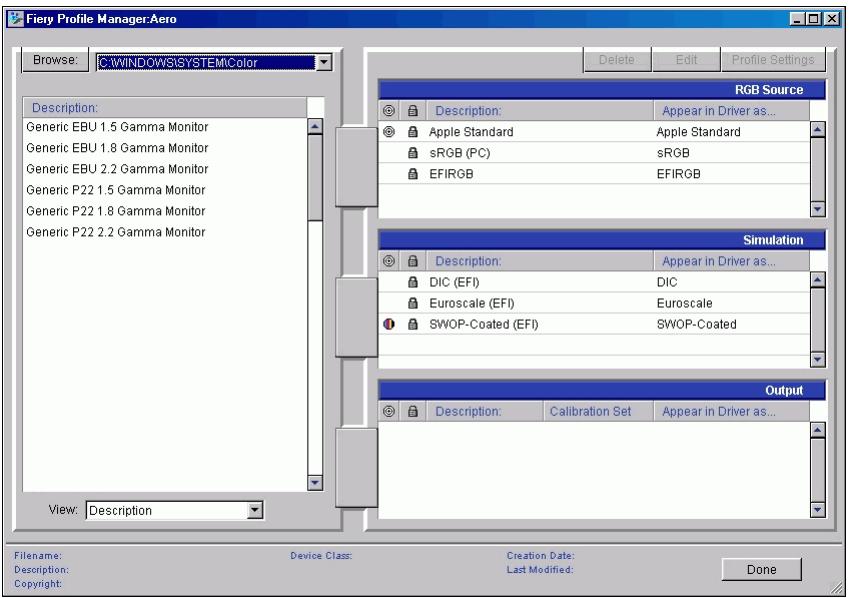Viewport: 850px width, 598px height.
Task: Click Description column header in left list
Action: [164, 107]
